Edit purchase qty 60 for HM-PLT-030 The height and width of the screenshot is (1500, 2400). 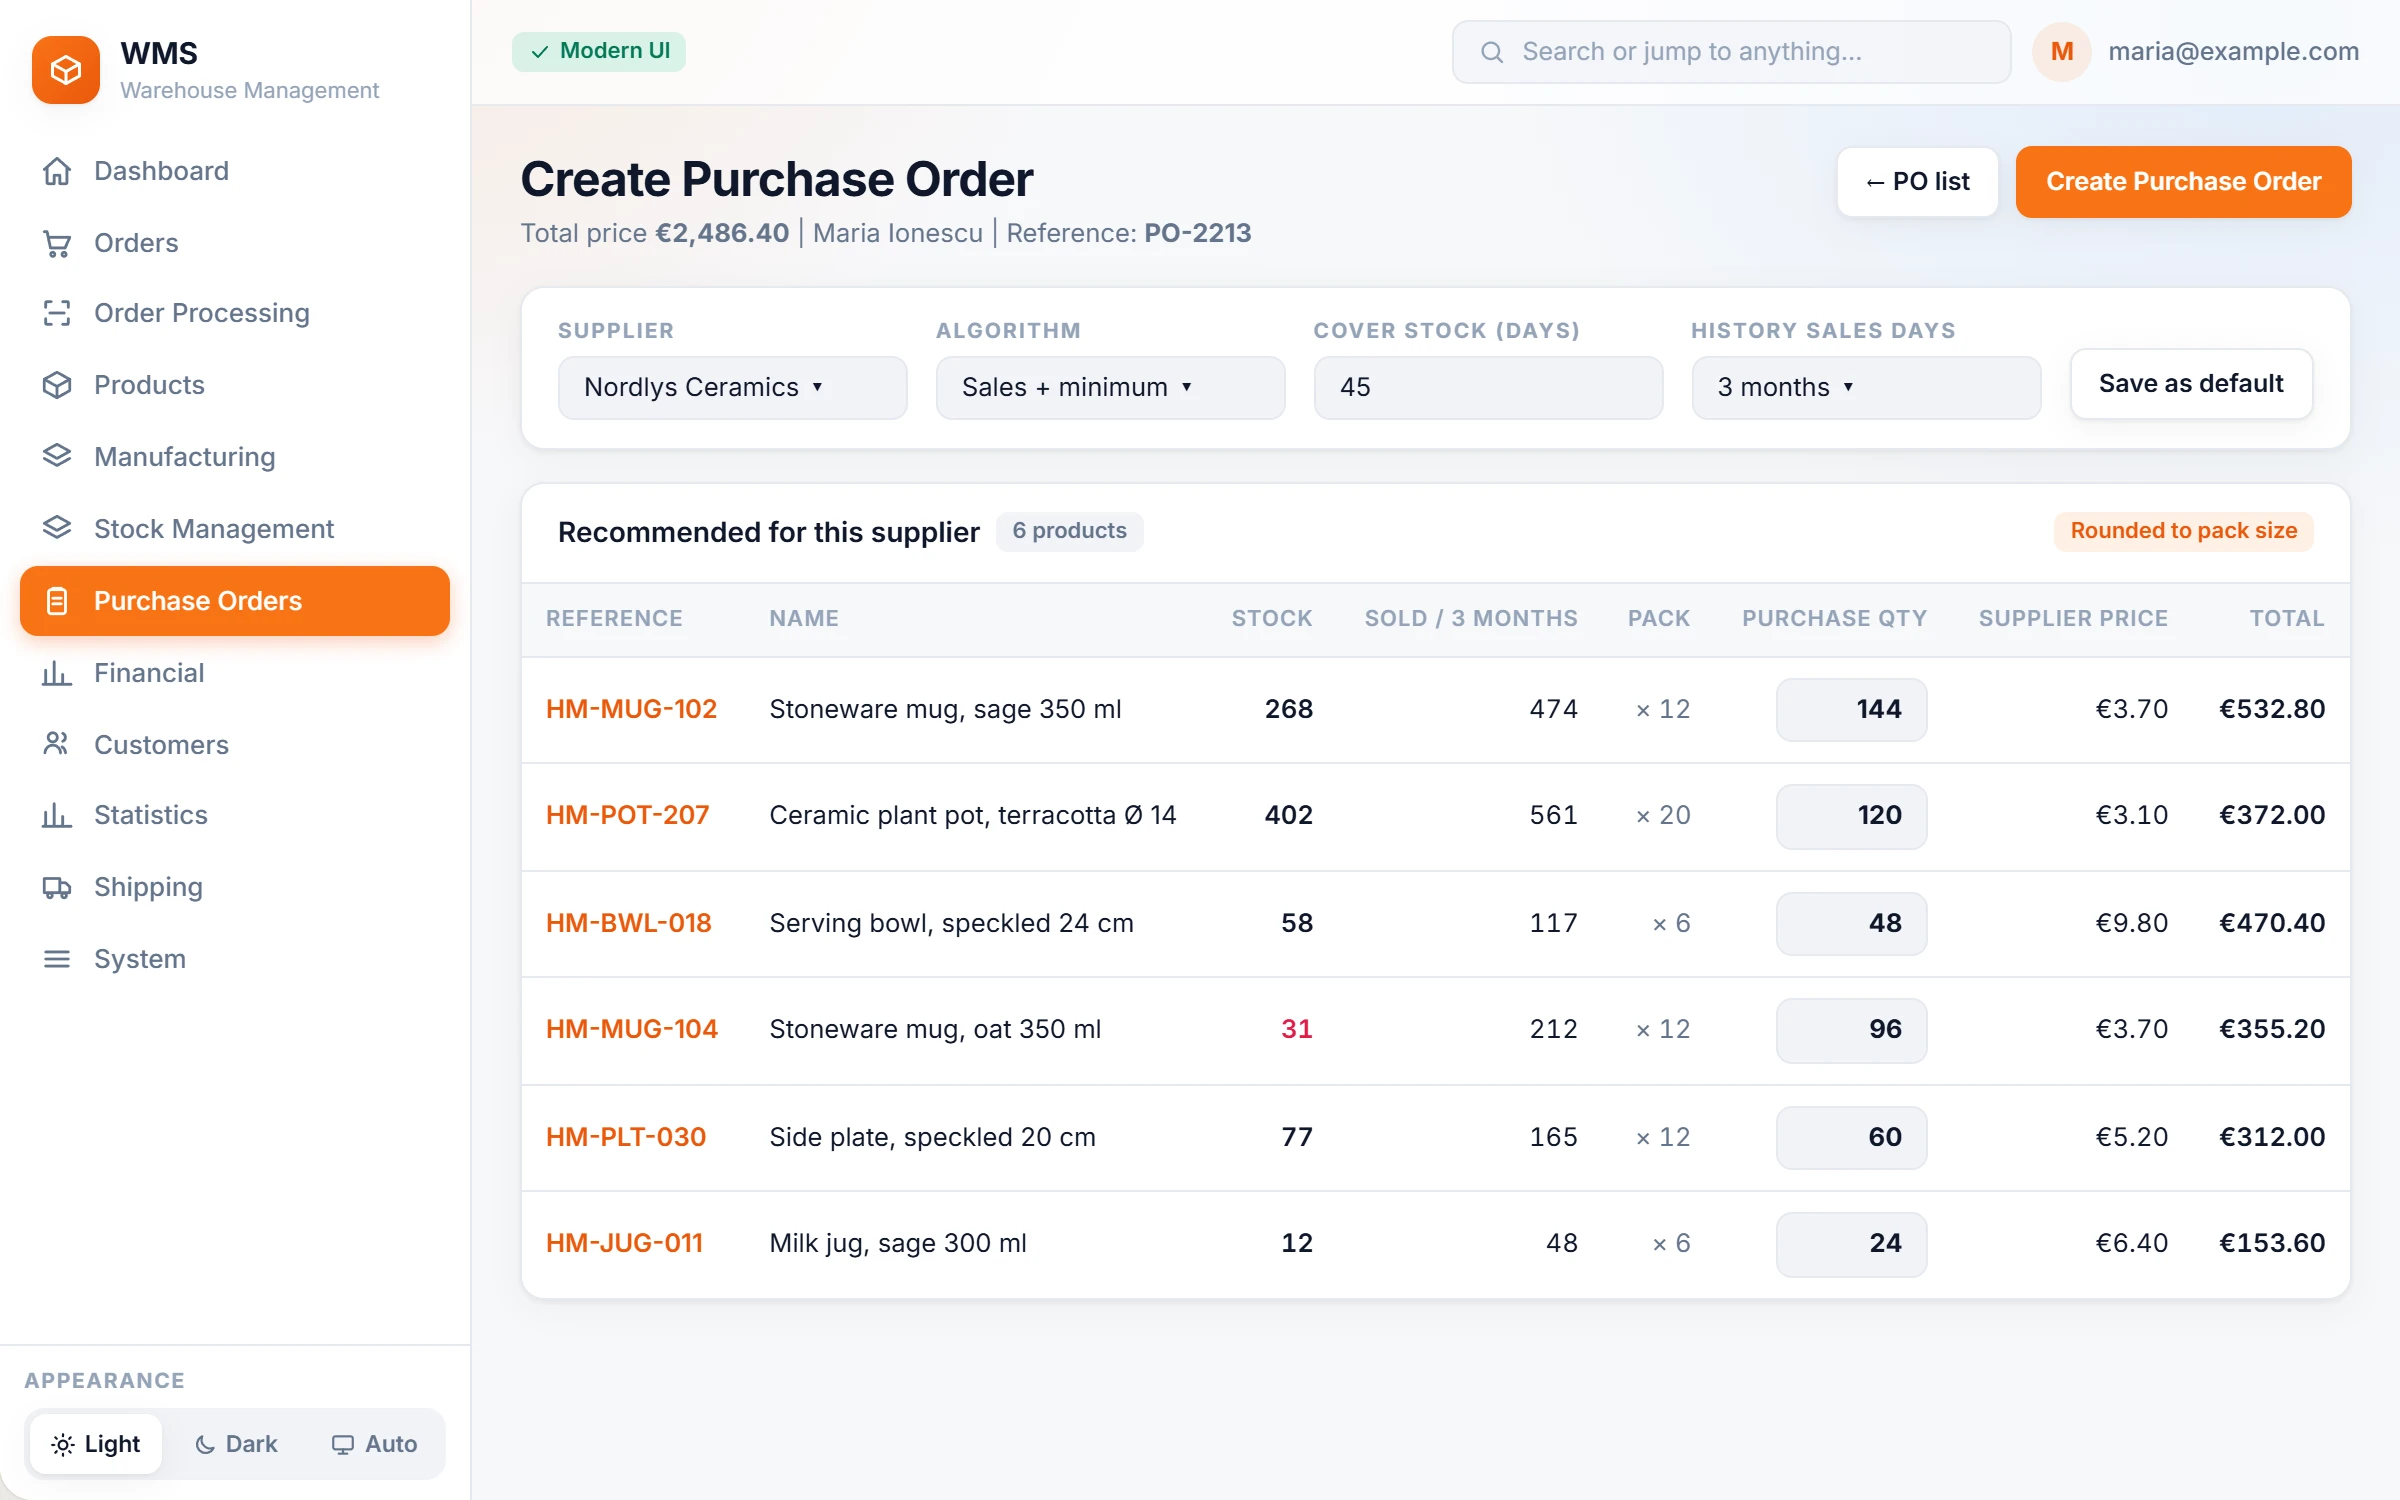pos(1851,1138)
